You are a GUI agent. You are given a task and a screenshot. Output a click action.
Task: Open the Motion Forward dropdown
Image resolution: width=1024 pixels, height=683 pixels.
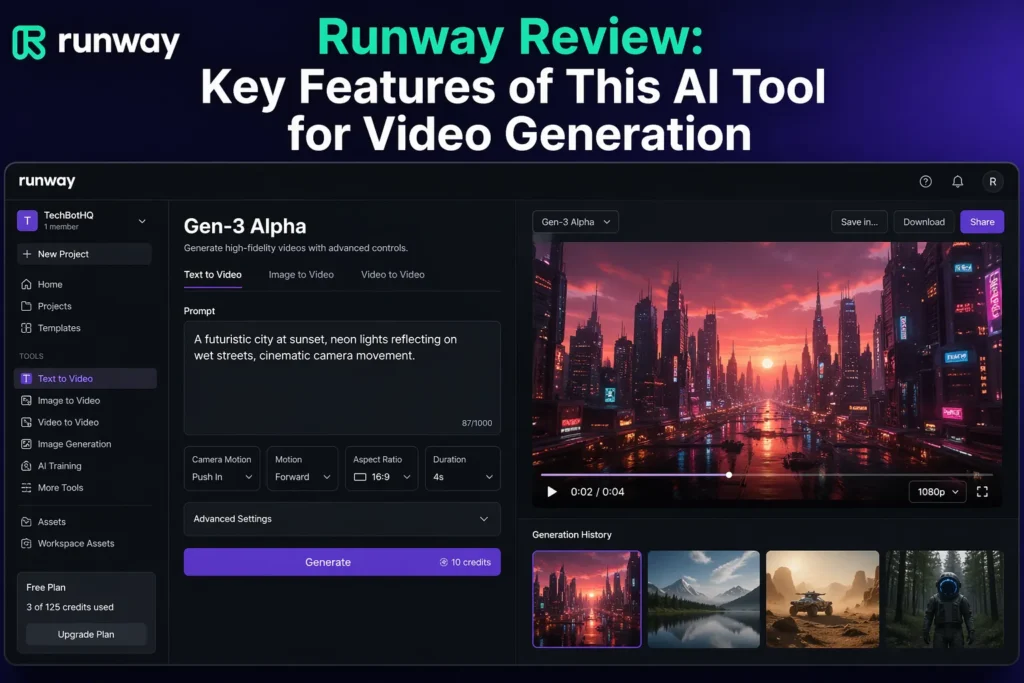click(302, 468)
